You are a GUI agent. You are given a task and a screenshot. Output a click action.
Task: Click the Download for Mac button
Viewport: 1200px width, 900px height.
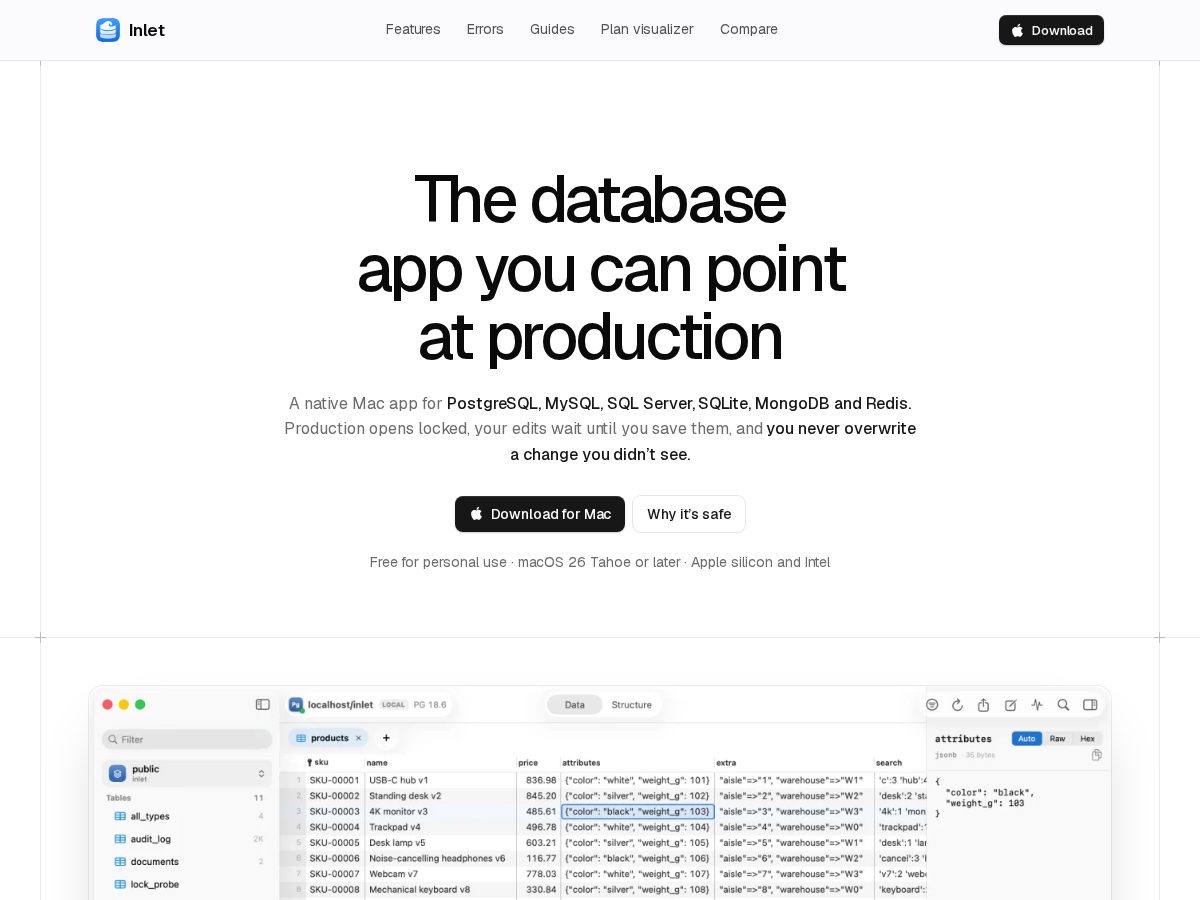pos(540,514)
